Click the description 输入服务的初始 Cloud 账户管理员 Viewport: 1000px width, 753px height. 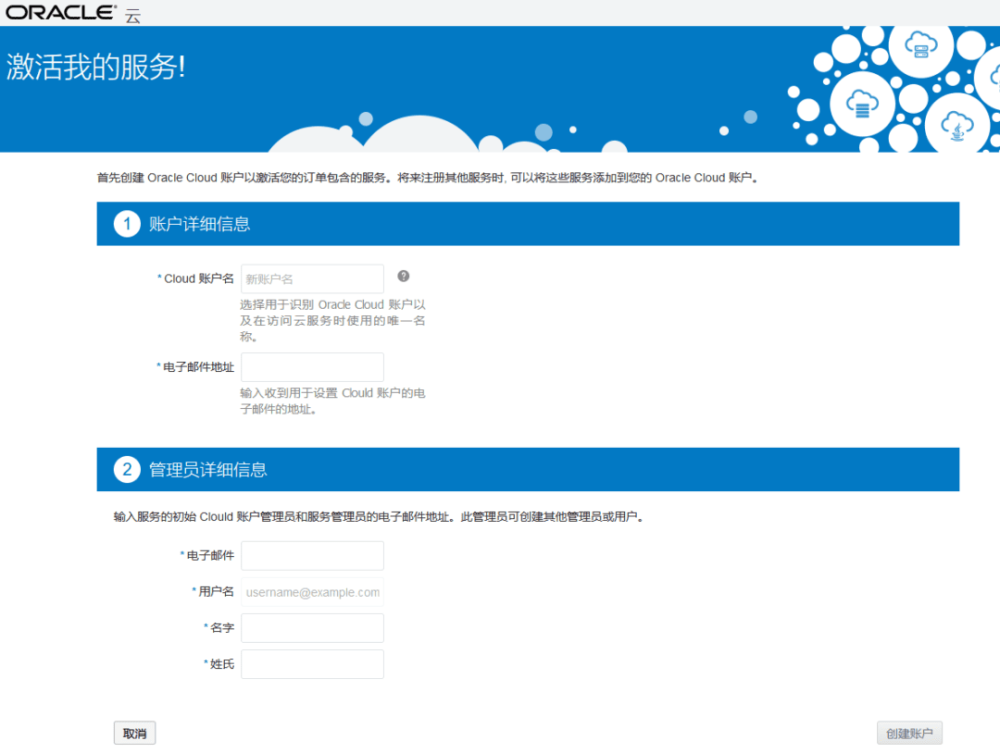(379, 517)
